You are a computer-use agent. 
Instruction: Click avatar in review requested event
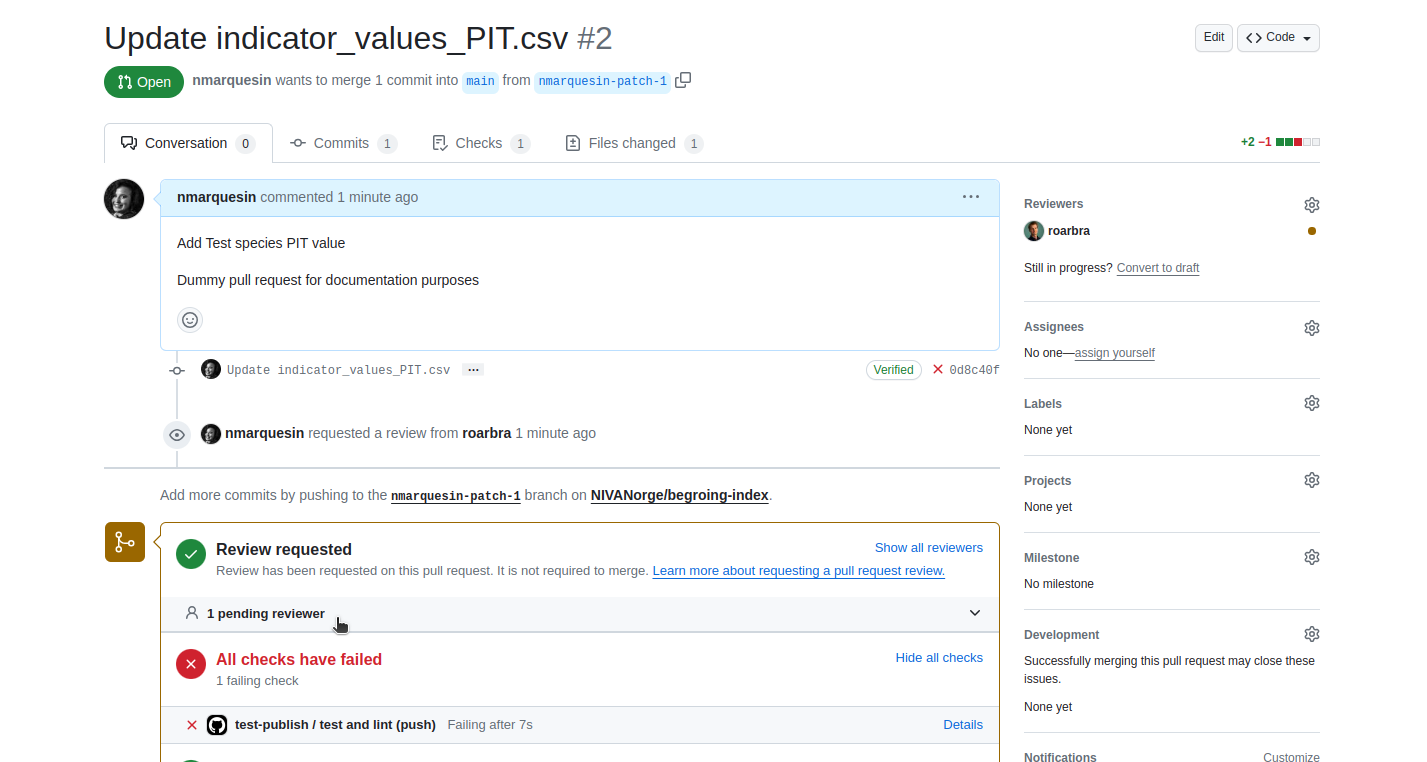pos(211,434)
